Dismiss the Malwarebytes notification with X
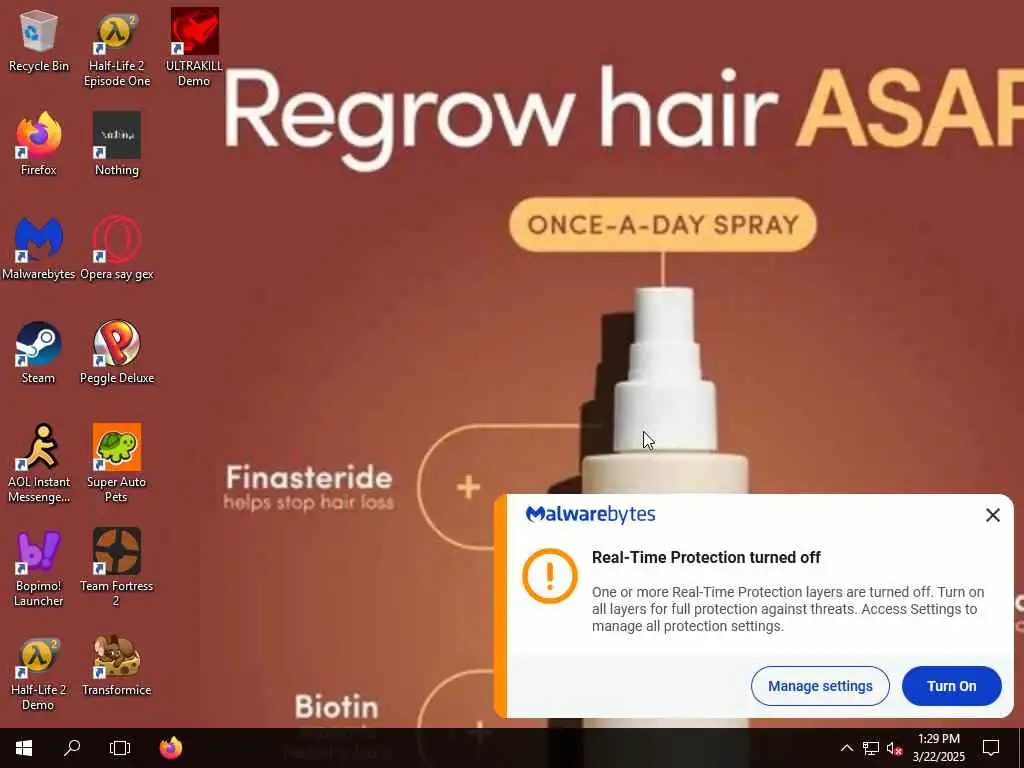1024x768 pixels. click(993, 515)
